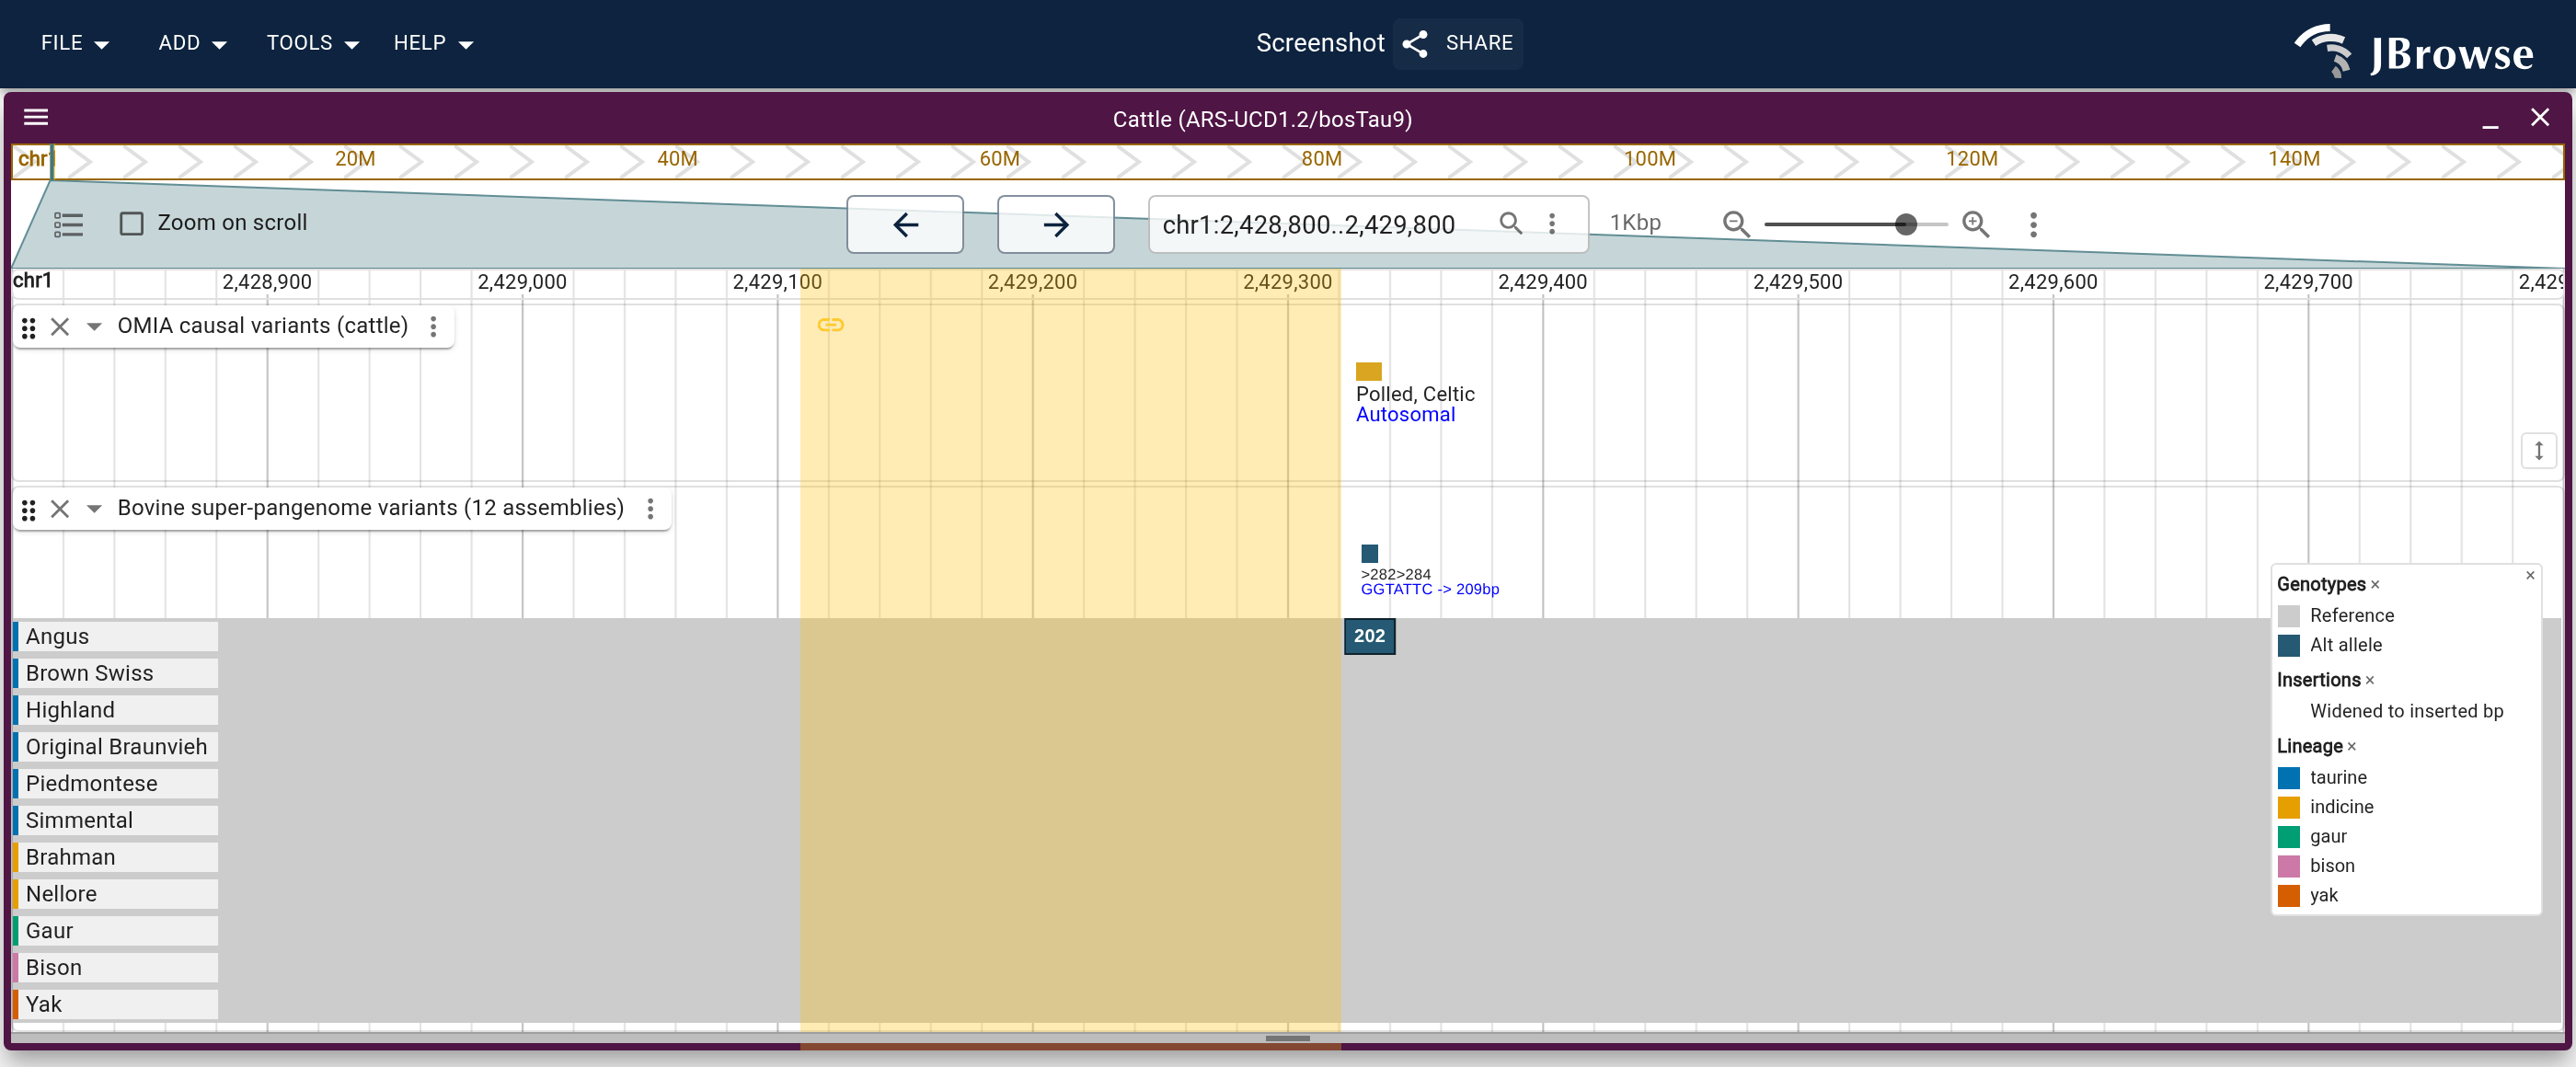The image size is (2576, 1067).
Task: Open the view hamburger menu
Action: (x=36, y=118)
